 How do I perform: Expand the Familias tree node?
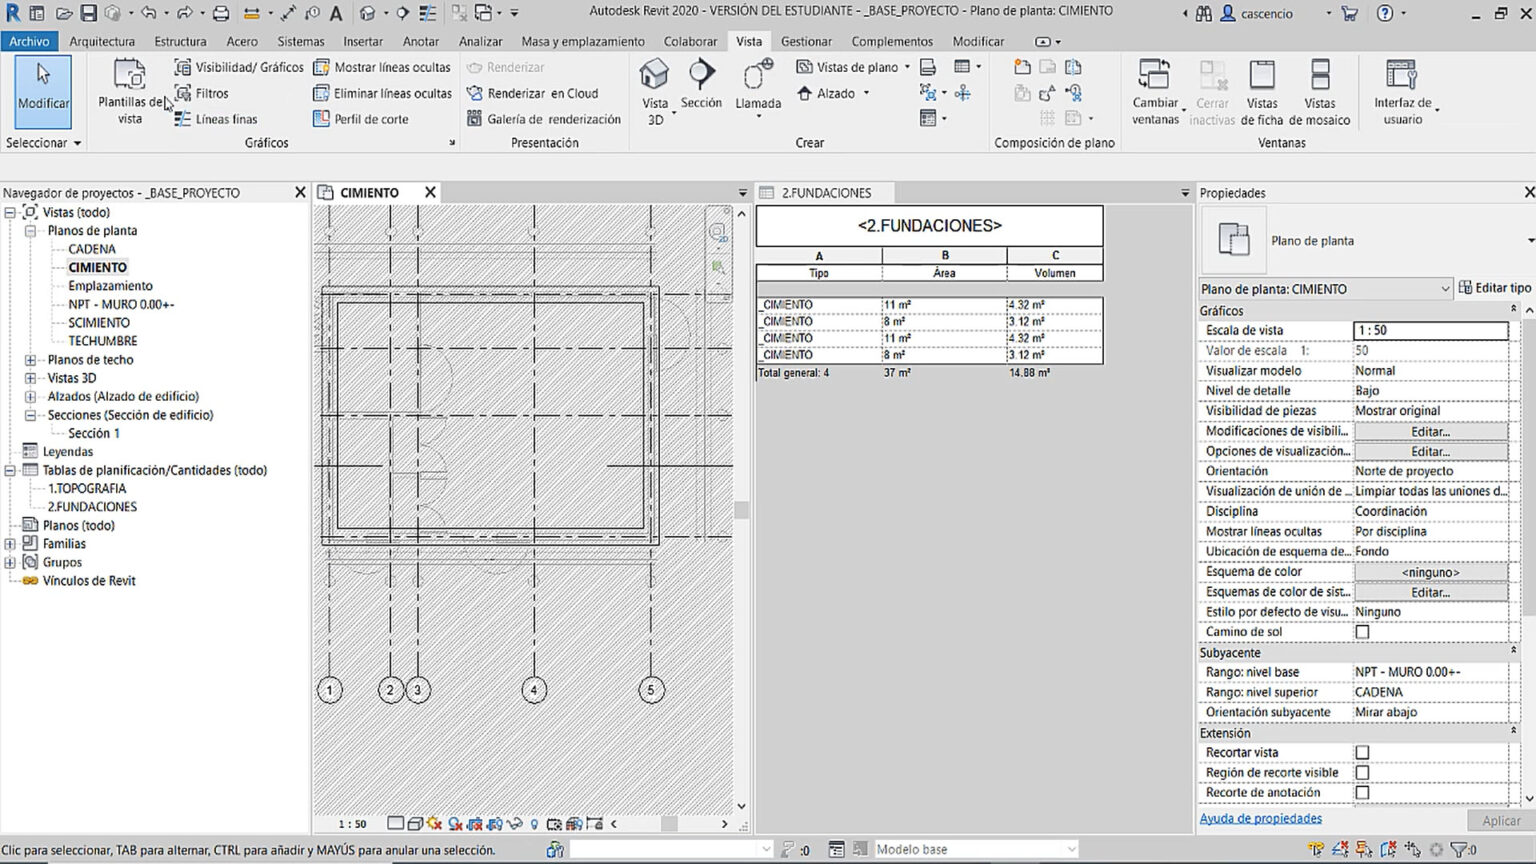tap(9, 543)
